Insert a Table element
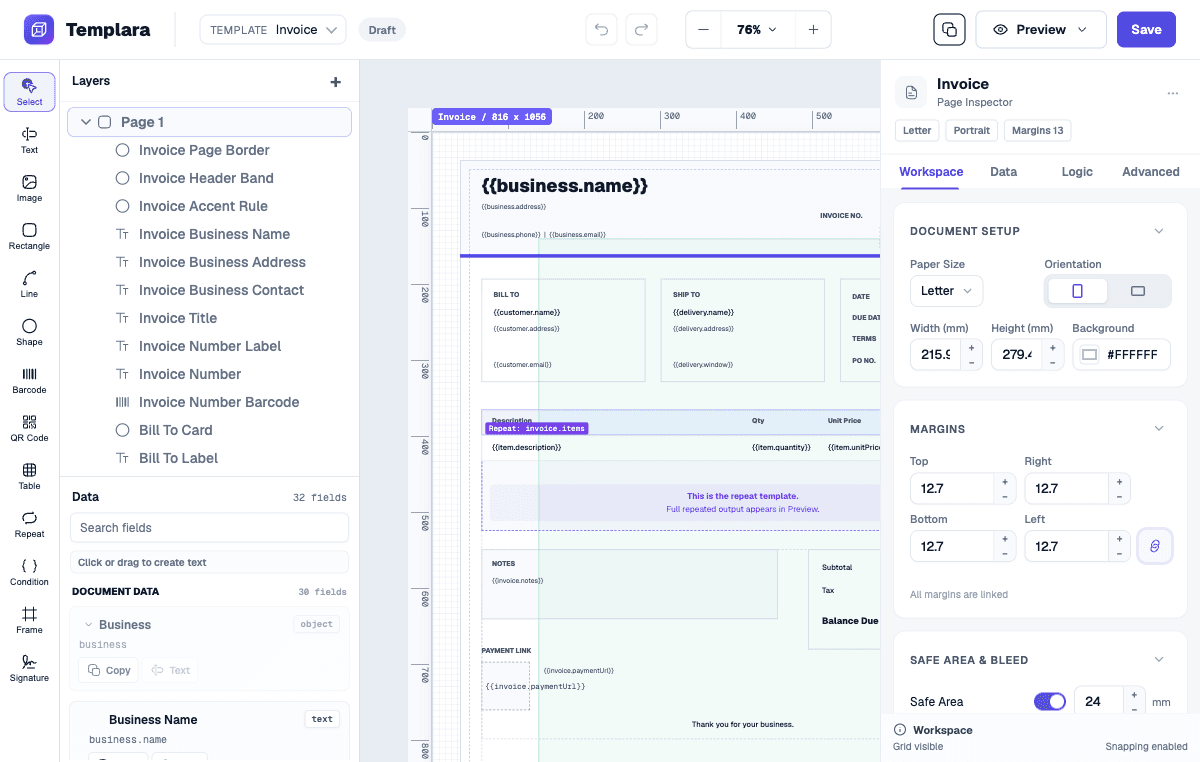 click(29, 476)
